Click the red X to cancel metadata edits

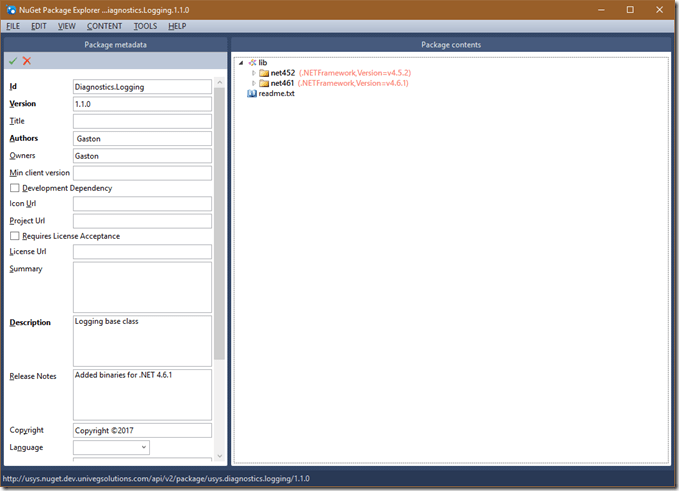coord(27,61)
